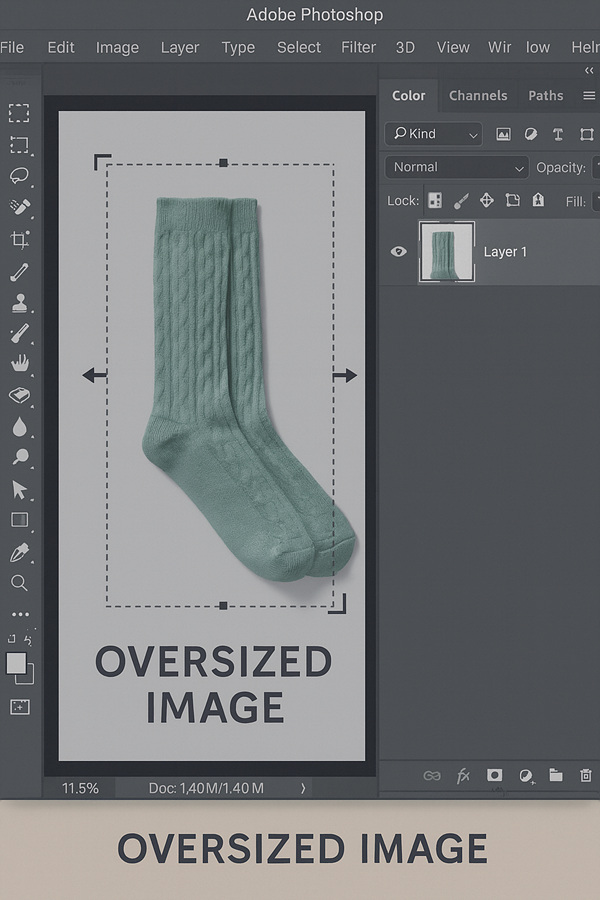Open the Filter menu
The height and width of the screenshot is (900, 600).
(x=358, y=47)
